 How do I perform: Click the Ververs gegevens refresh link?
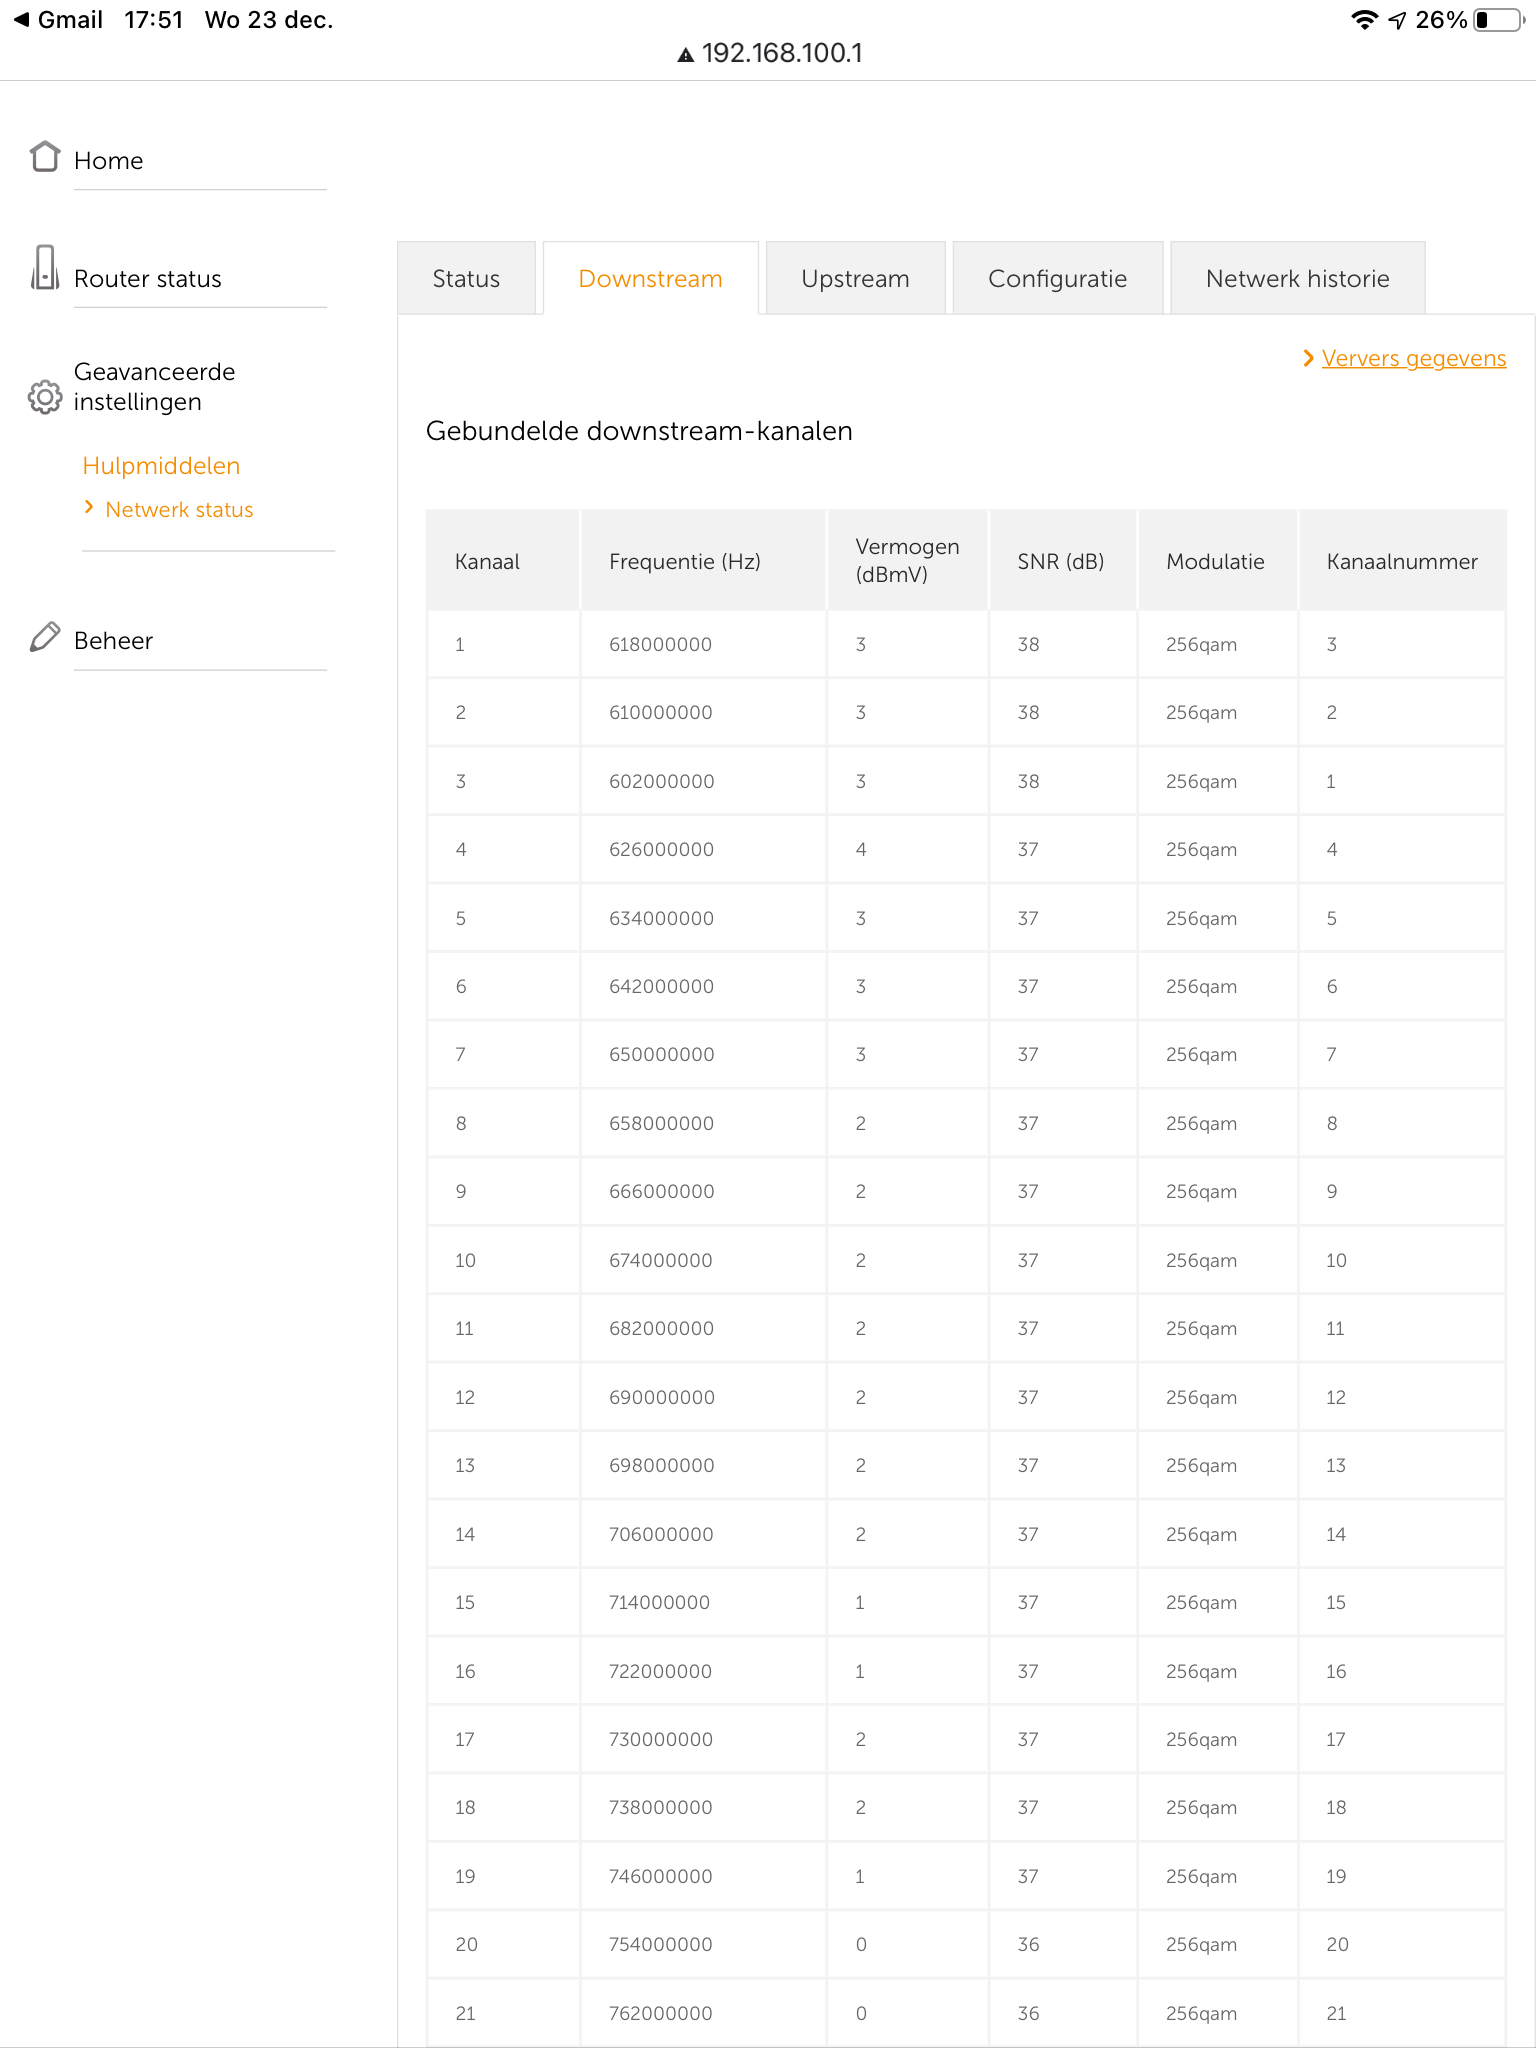[1413, 358]
